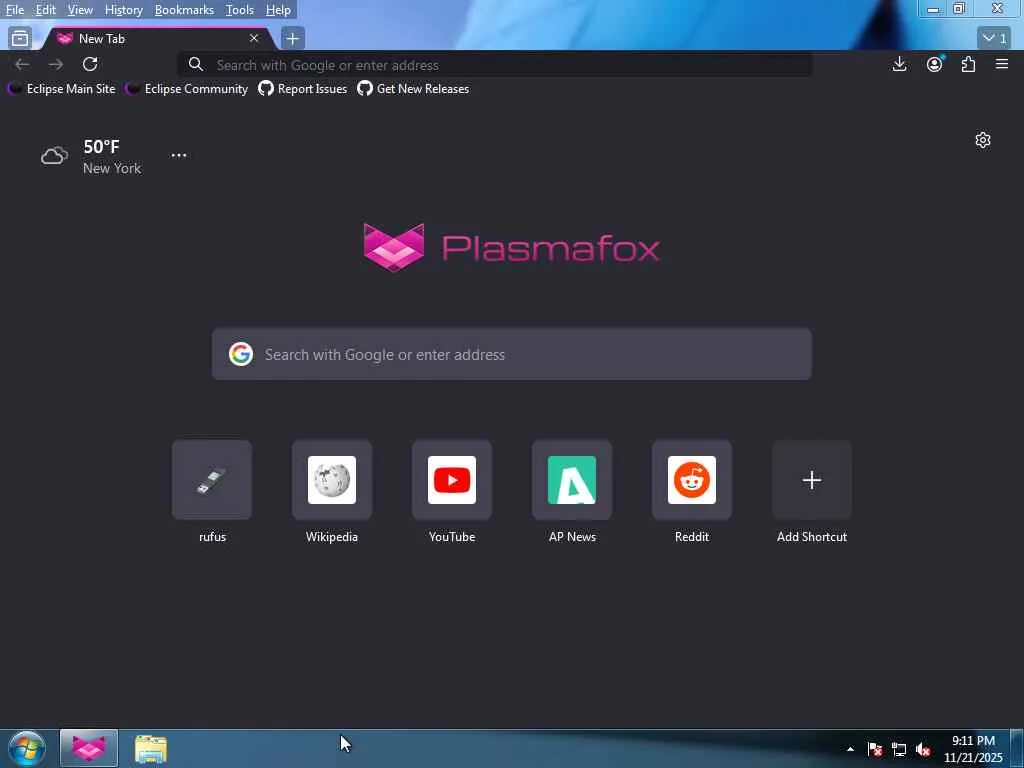Select the New Tab tab
Screen dimensions: 1024x768
pyautogui.click(x=157, y=39)
